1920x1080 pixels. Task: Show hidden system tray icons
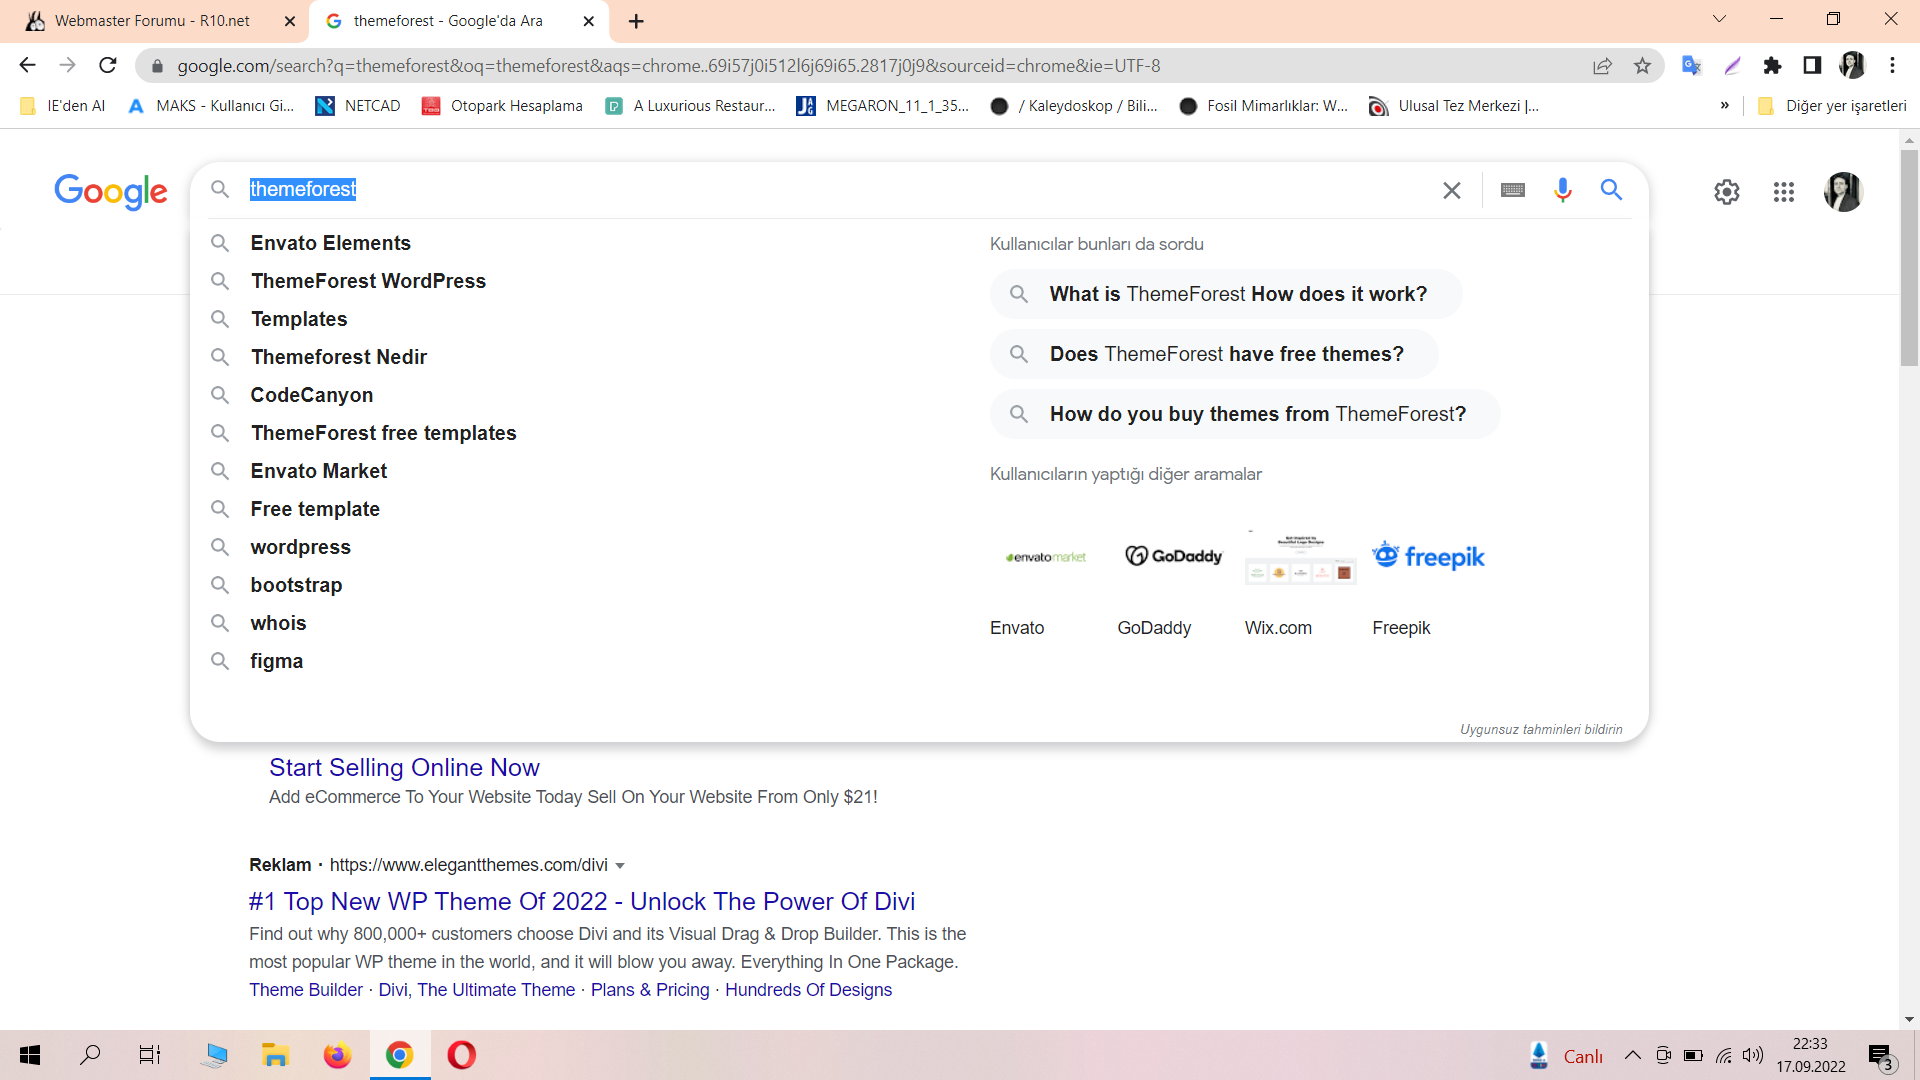(x=1632, y=1055)
